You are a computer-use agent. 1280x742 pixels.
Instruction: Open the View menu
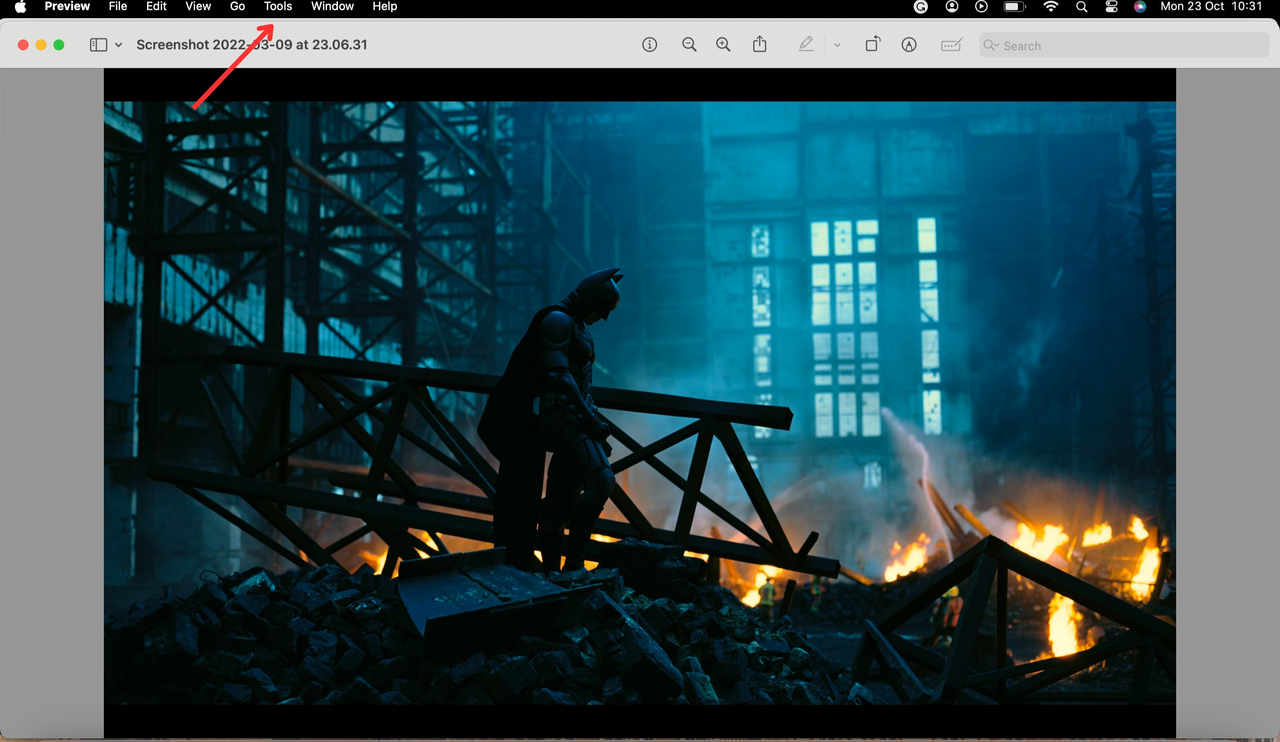[x=198, y=7]
